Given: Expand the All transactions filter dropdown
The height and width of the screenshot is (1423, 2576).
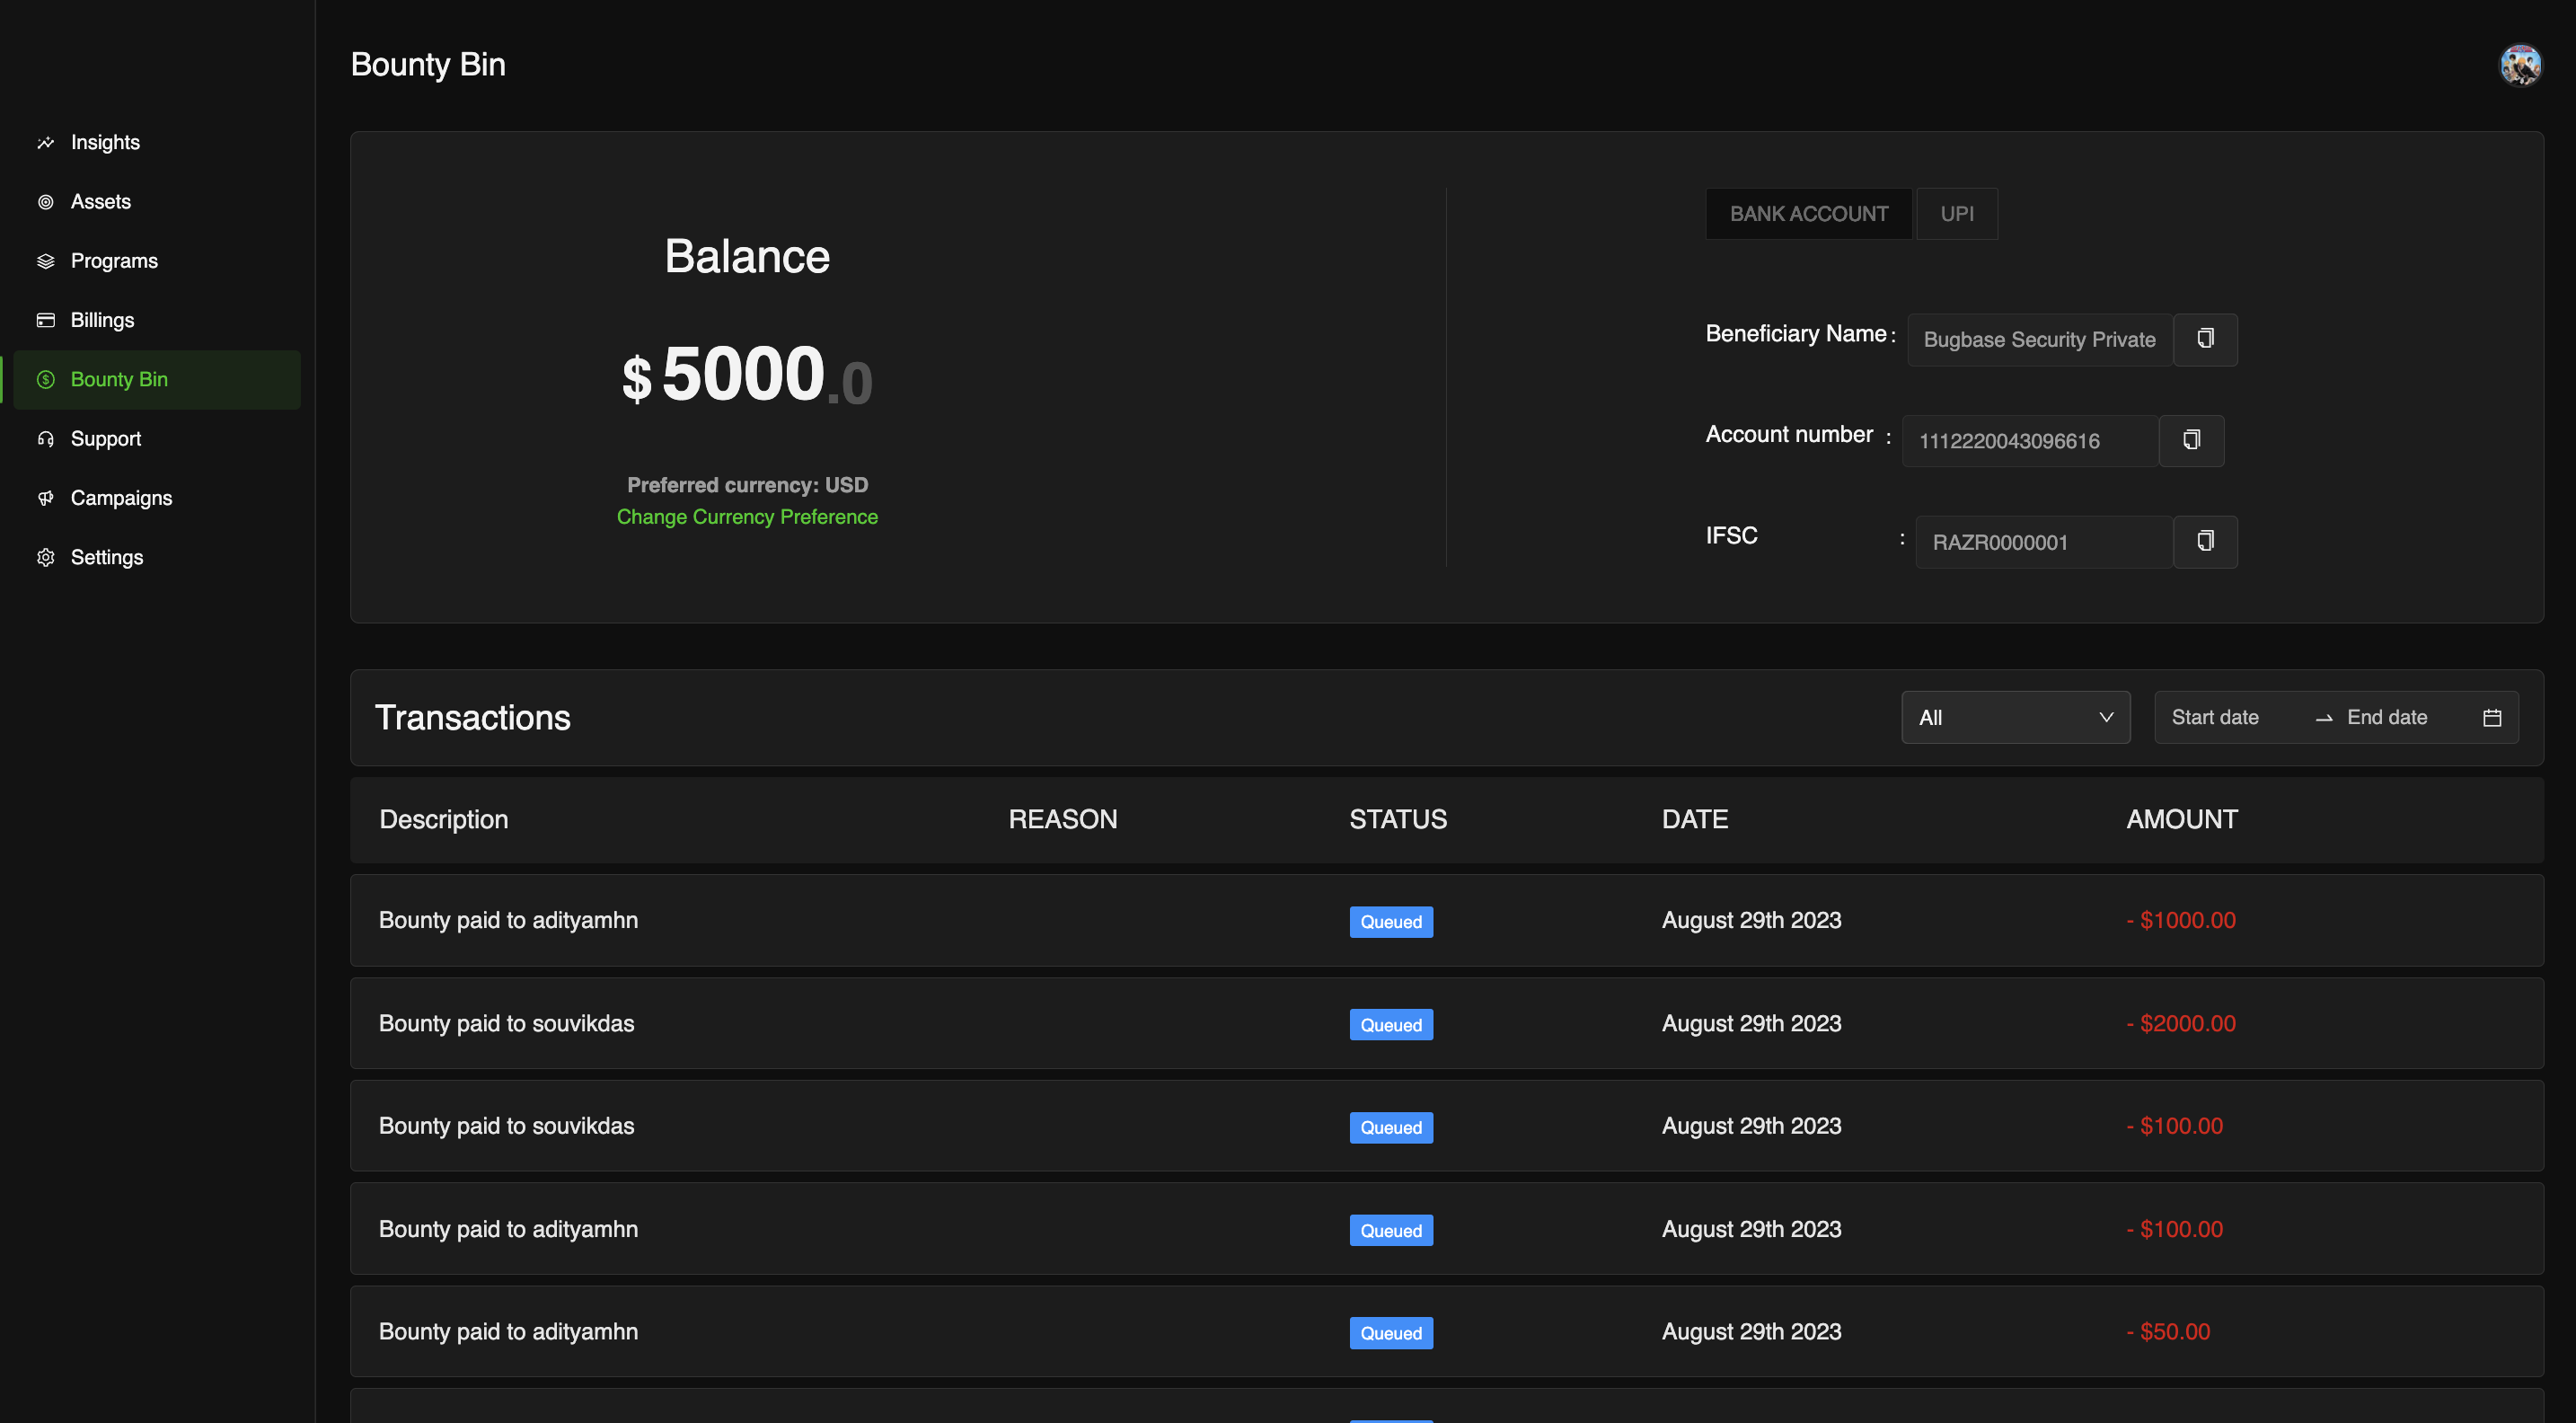Looking at the screenshot, I should tap(2014, 717).
